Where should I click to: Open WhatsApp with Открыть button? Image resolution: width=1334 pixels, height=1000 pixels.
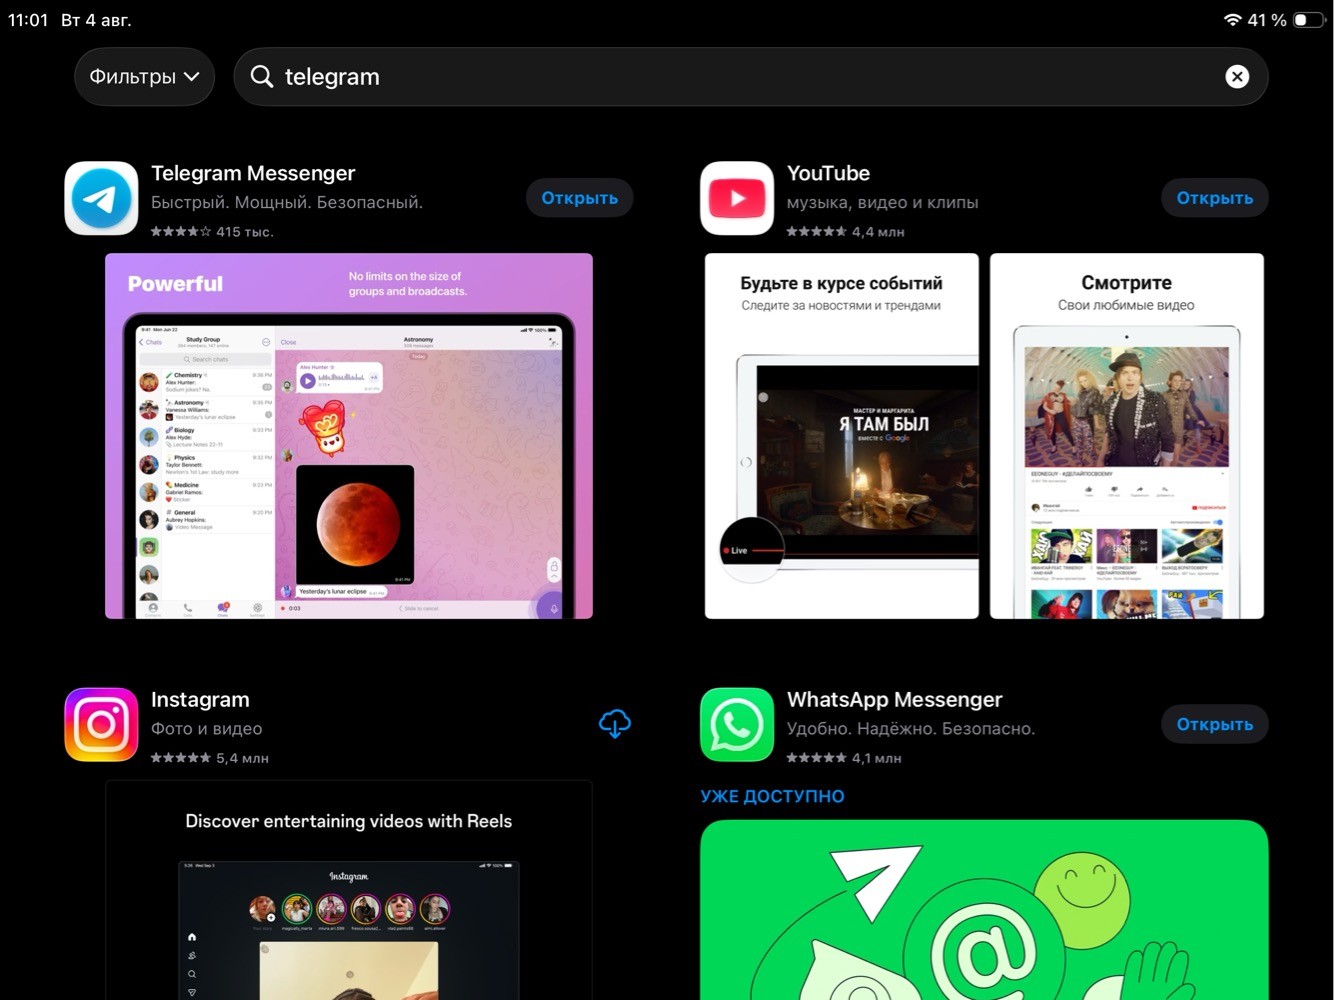[1215, 725]
